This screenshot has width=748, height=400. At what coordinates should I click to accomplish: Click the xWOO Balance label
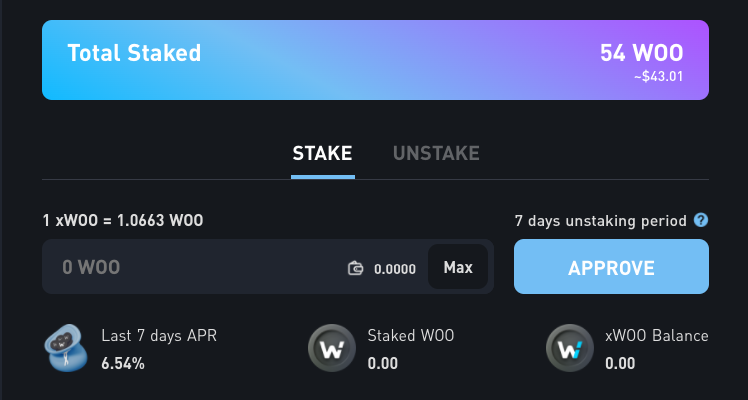[x=657, y=336]
